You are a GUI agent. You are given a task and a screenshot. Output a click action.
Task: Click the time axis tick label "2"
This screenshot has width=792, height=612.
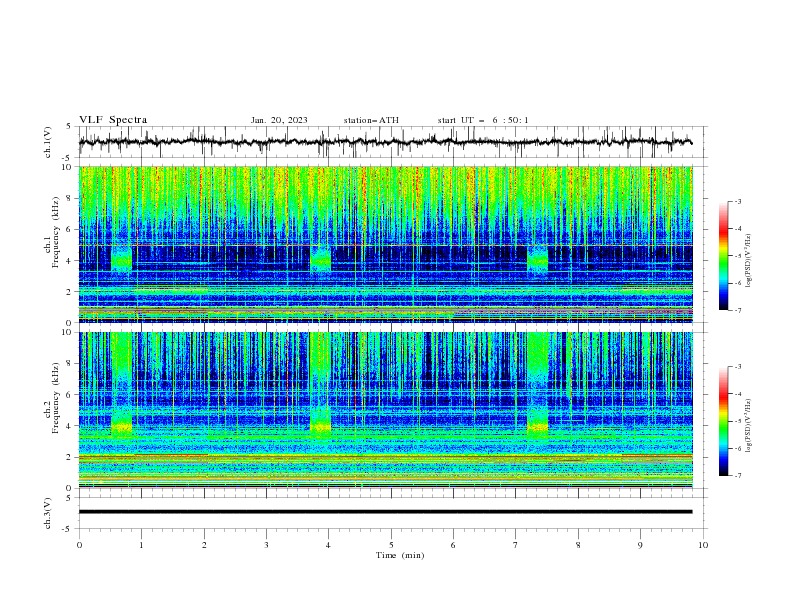pyautogui.click(x=204, y=545)
